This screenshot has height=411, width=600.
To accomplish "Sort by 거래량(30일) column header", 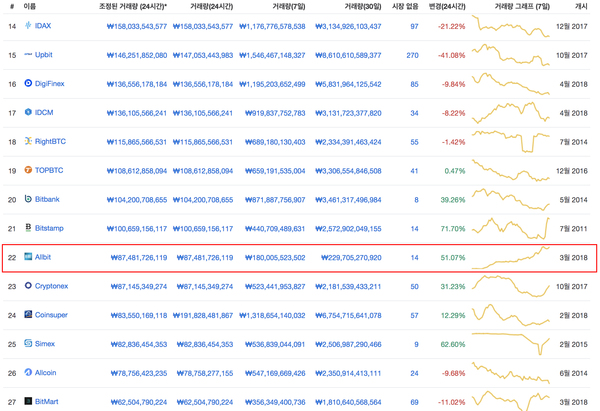I will click(363, 6).
